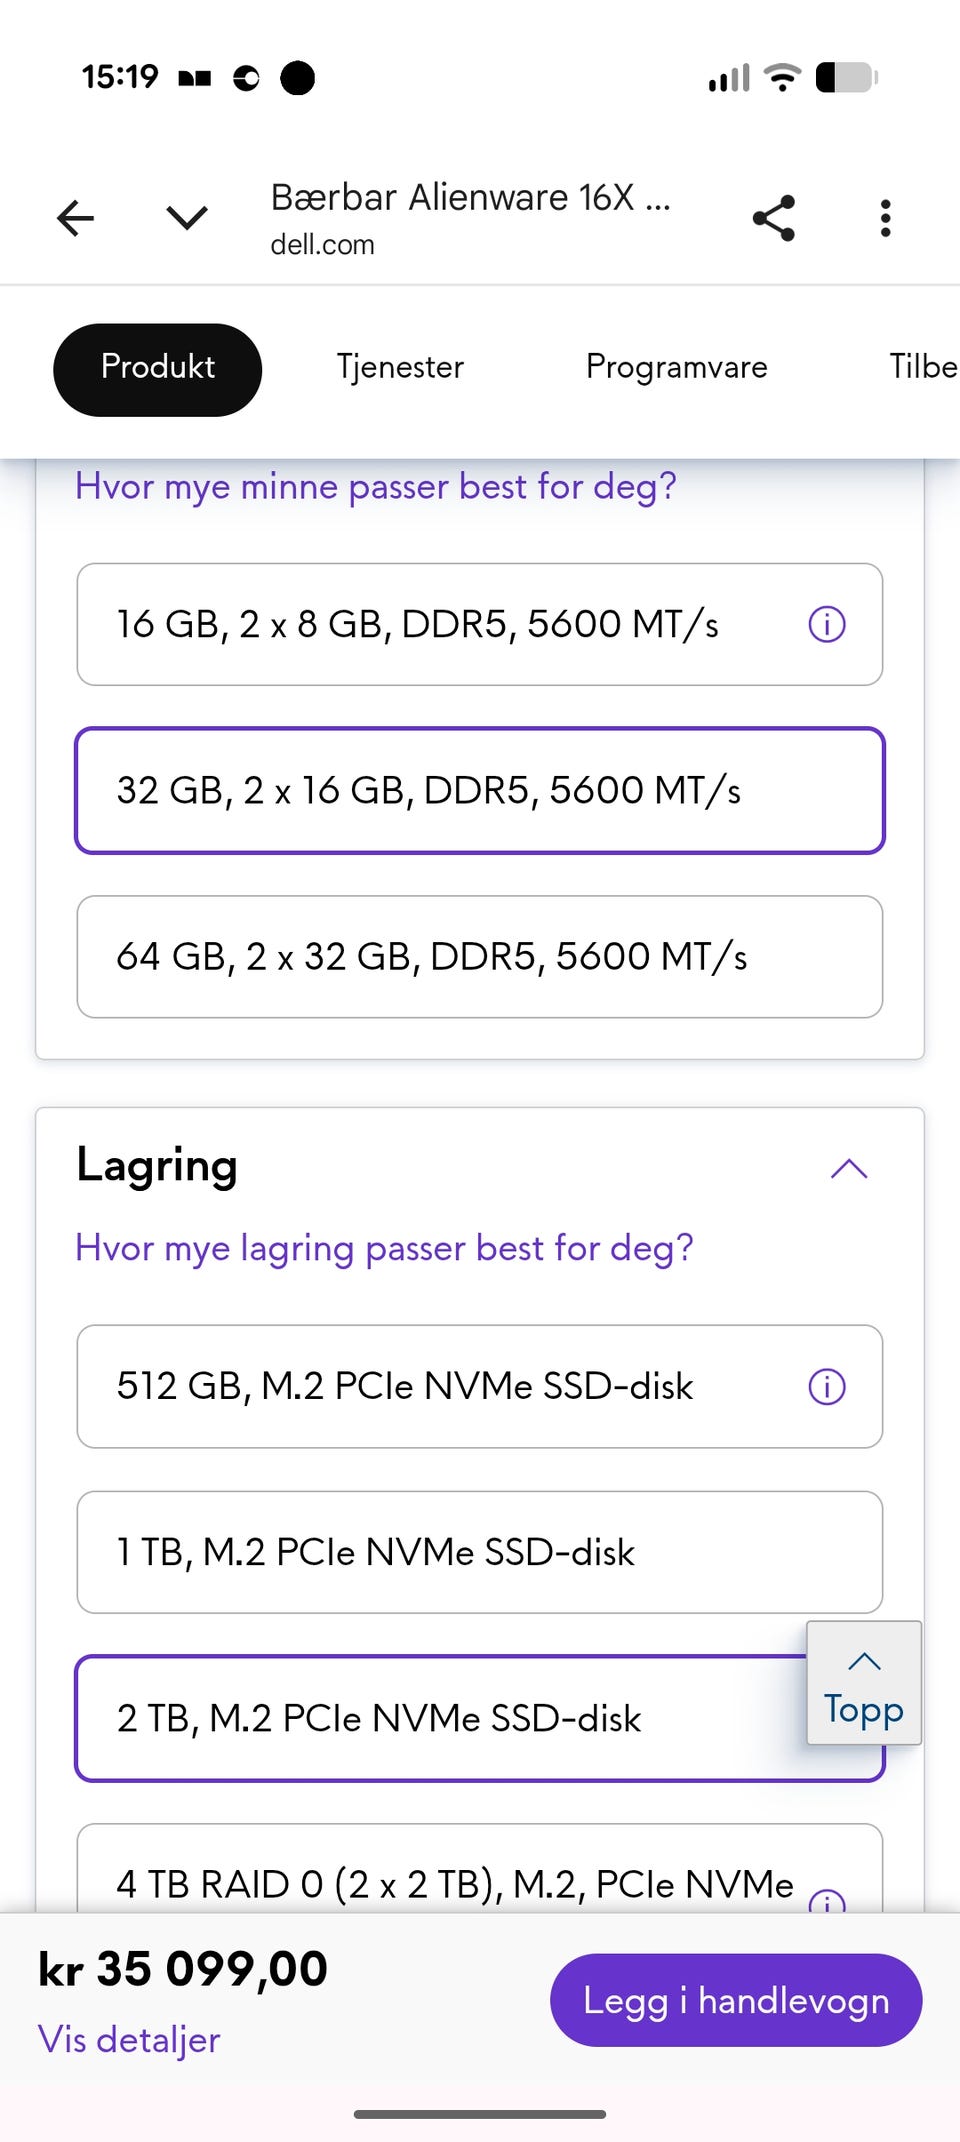
Task: Open info for 512 GB SSD option
Action: [827, 1387]
